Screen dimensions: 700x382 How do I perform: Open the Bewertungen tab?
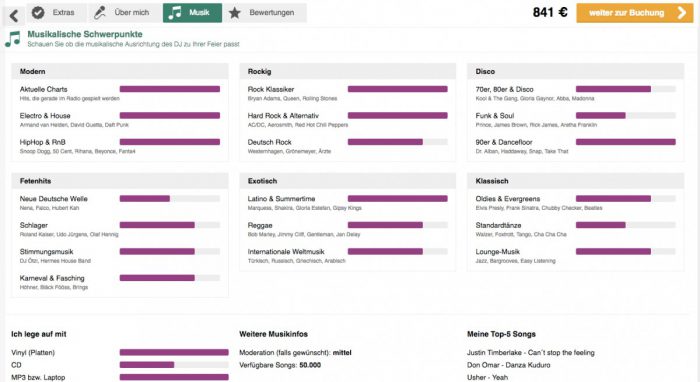point(265,12)
